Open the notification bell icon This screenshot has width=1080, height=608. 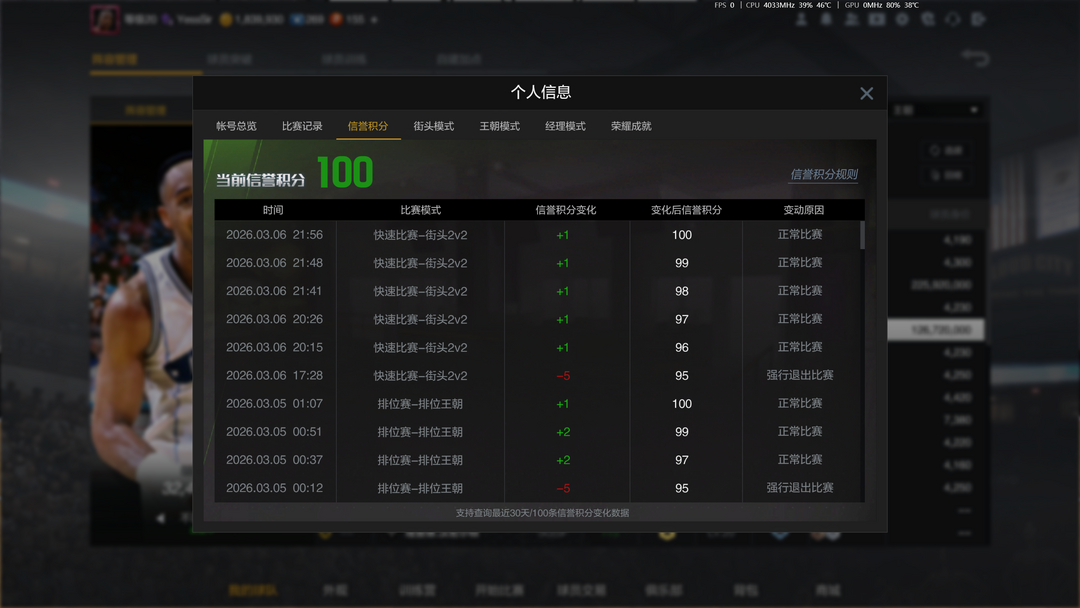tap(826, 19)
